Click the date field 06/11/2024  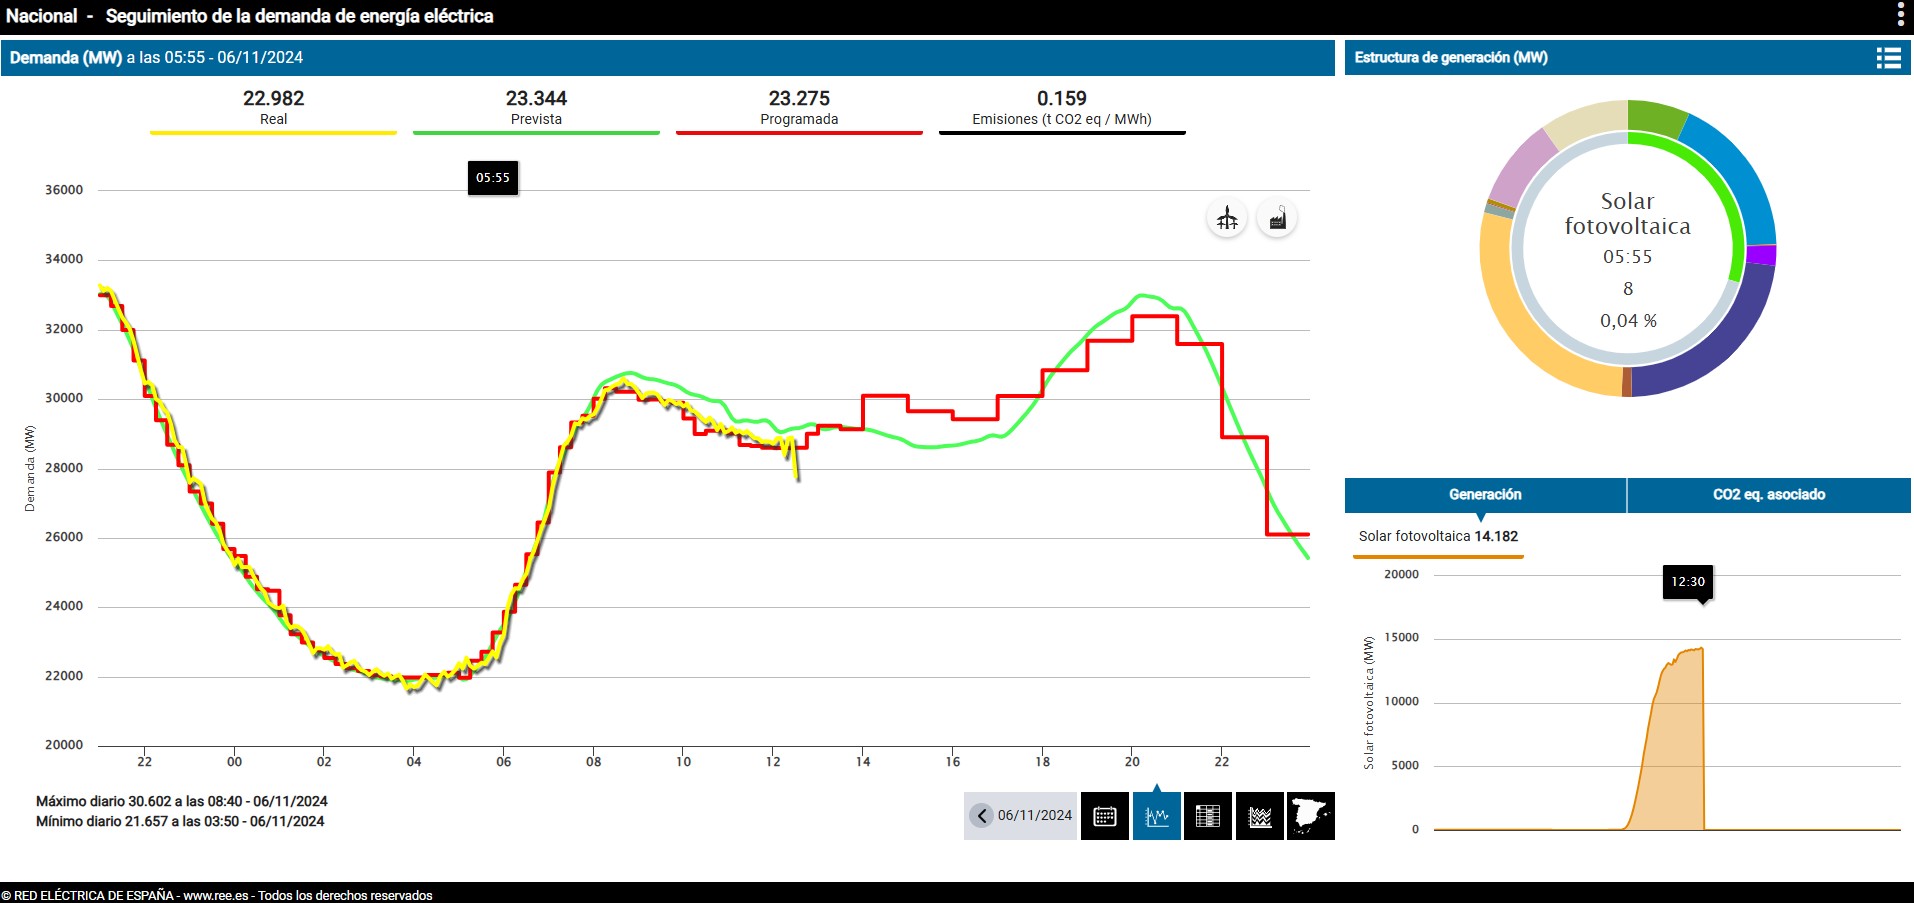coord(1035,815)
